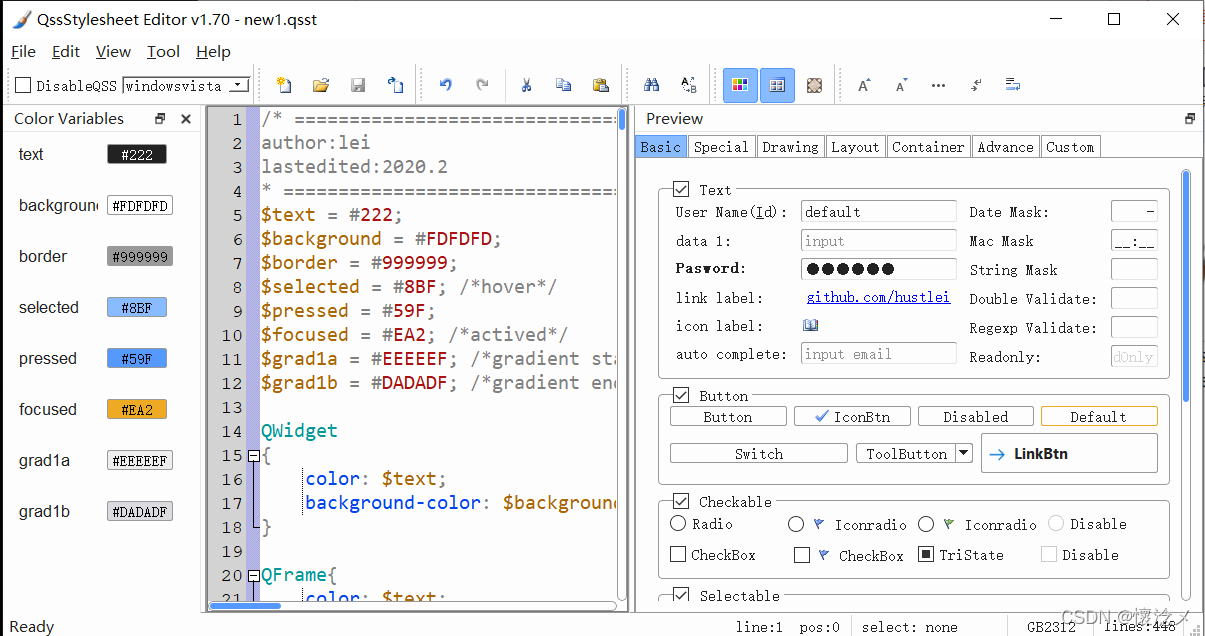Uncheck the Button group checkbox
Image resolution: width=1205 pixels, height=636 pixels.
pos(682,395)
